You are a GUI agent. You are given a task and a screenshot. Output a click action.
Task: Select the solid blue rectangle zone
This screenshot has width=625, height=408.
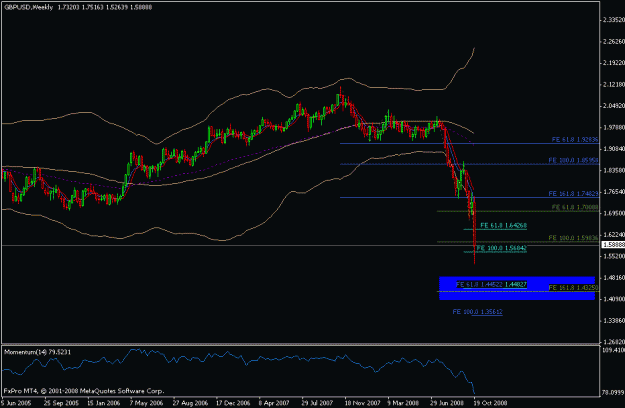point(517,288)
